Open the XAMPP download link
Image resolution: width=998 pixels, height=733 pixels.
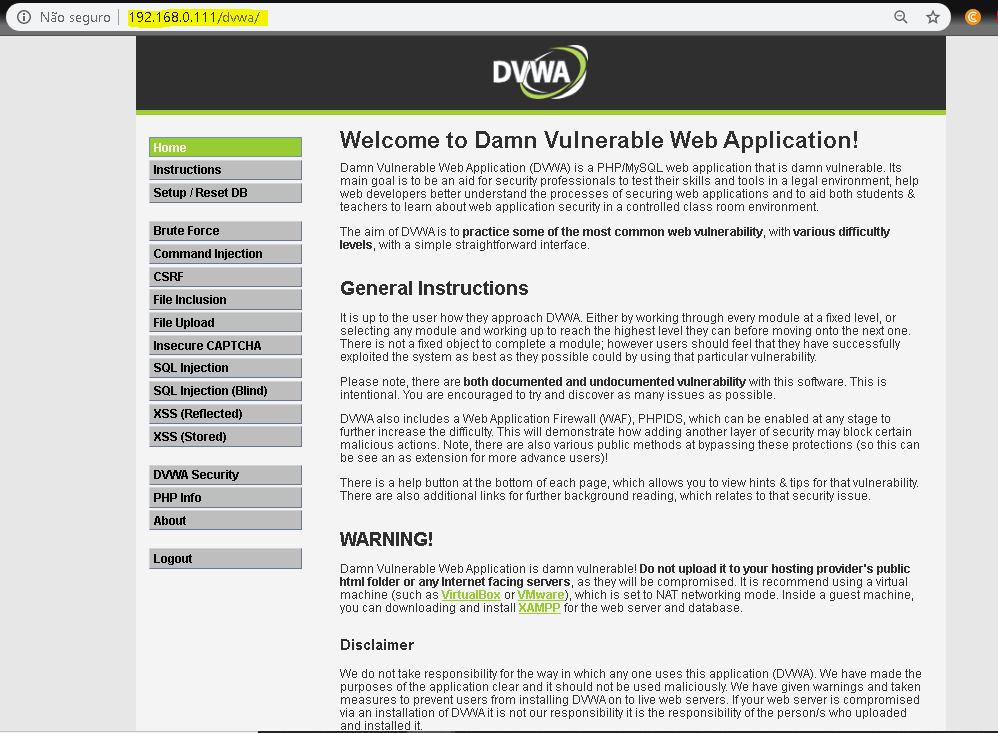pyautogui.click(x=539, y=608)
